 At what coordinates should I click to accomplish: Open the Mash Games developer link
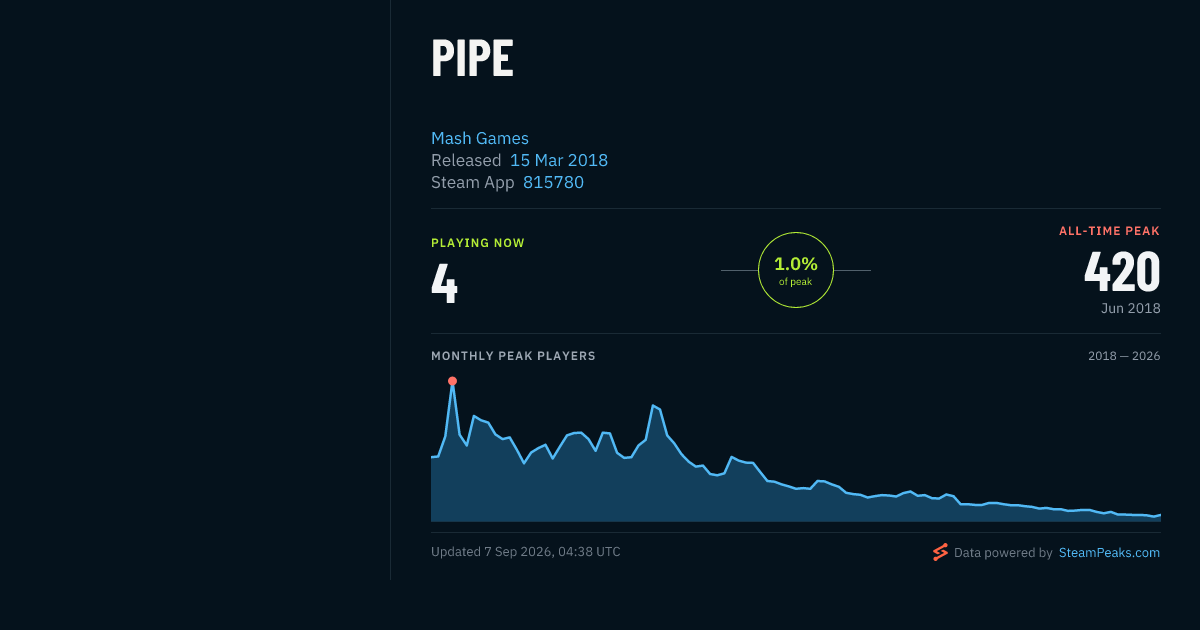(x=480, y=138)
